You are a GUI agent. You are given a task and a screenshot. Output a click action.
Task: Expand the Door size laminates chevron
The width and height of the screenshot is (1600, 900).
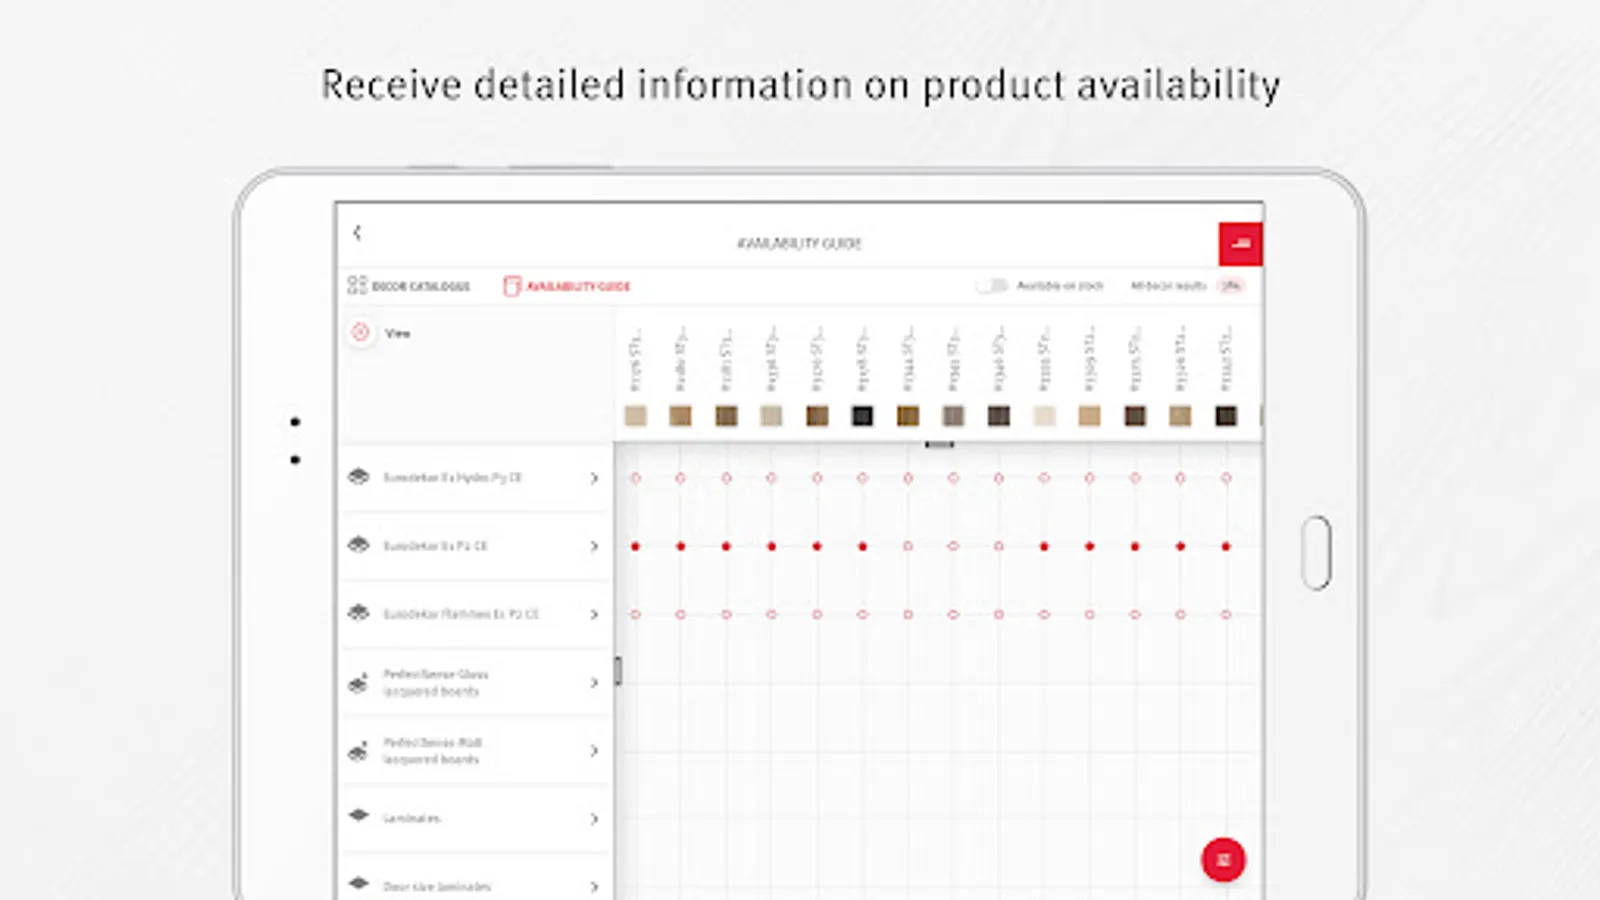594,887
